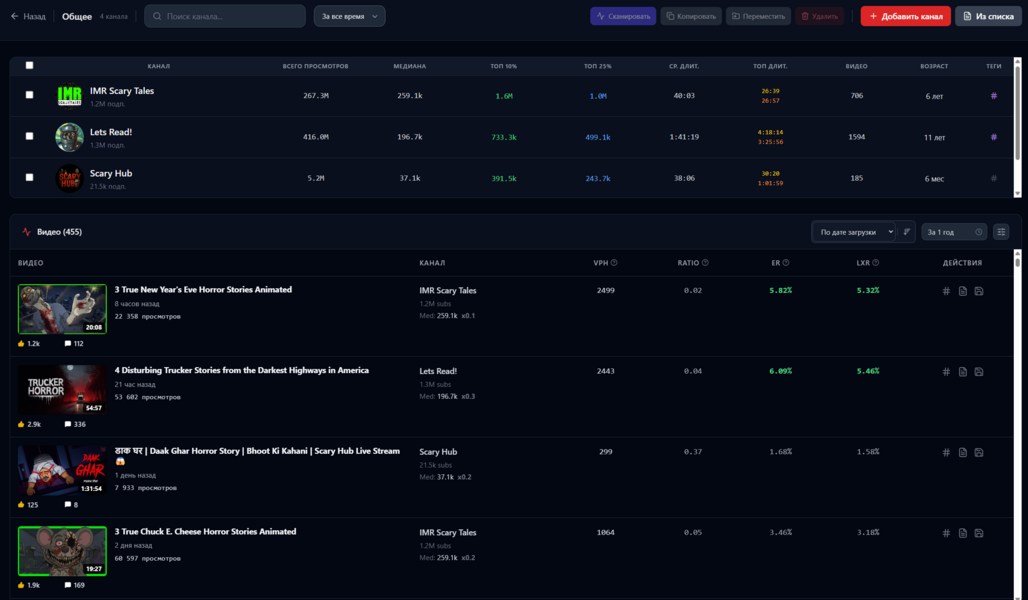Screen dimensions: 1028x600
Task: Click into the 'Поиск канала...' search field
Action: point(230,16)
